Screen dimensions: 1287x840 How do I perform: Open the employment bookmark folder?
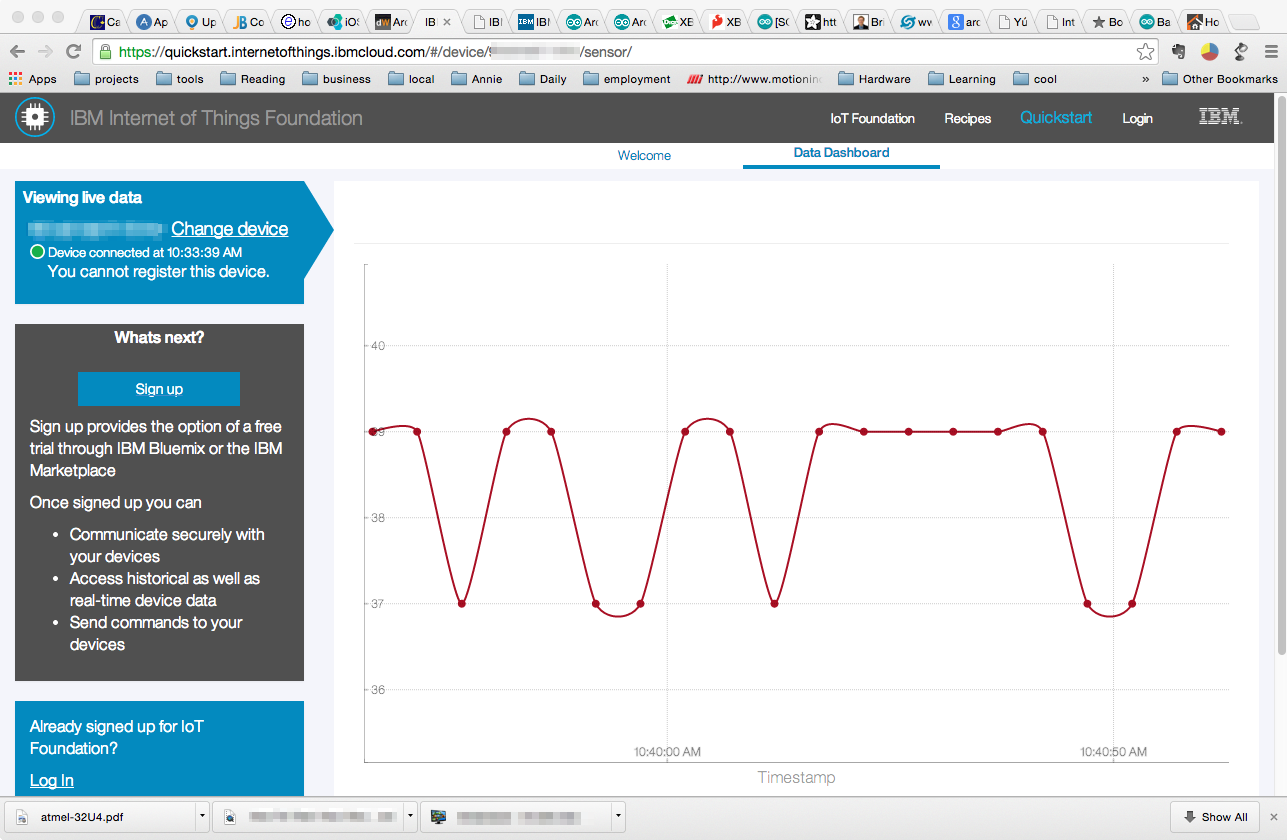626,79
